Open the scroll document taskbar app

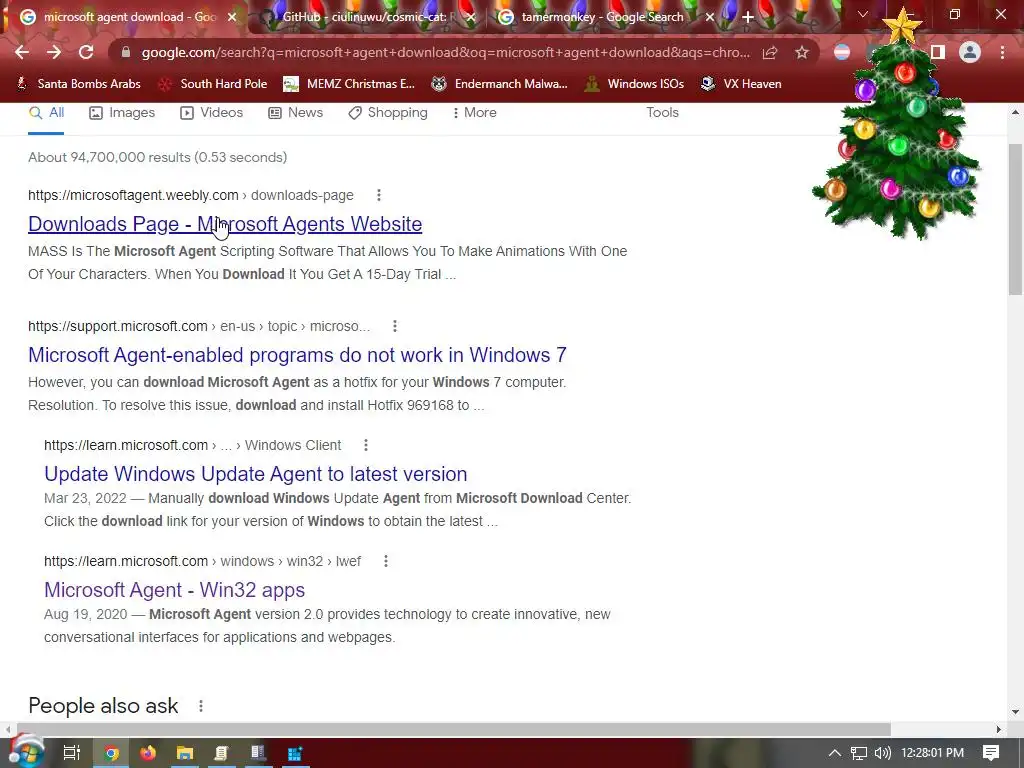(221, 753)
